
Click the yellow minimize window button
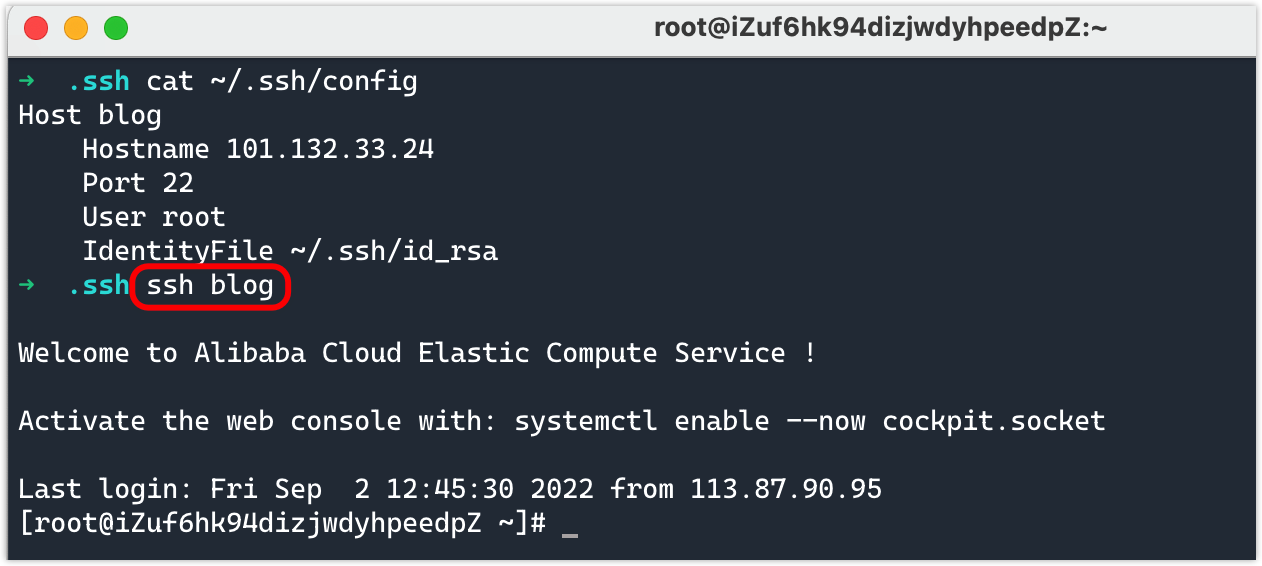[76, 29]
